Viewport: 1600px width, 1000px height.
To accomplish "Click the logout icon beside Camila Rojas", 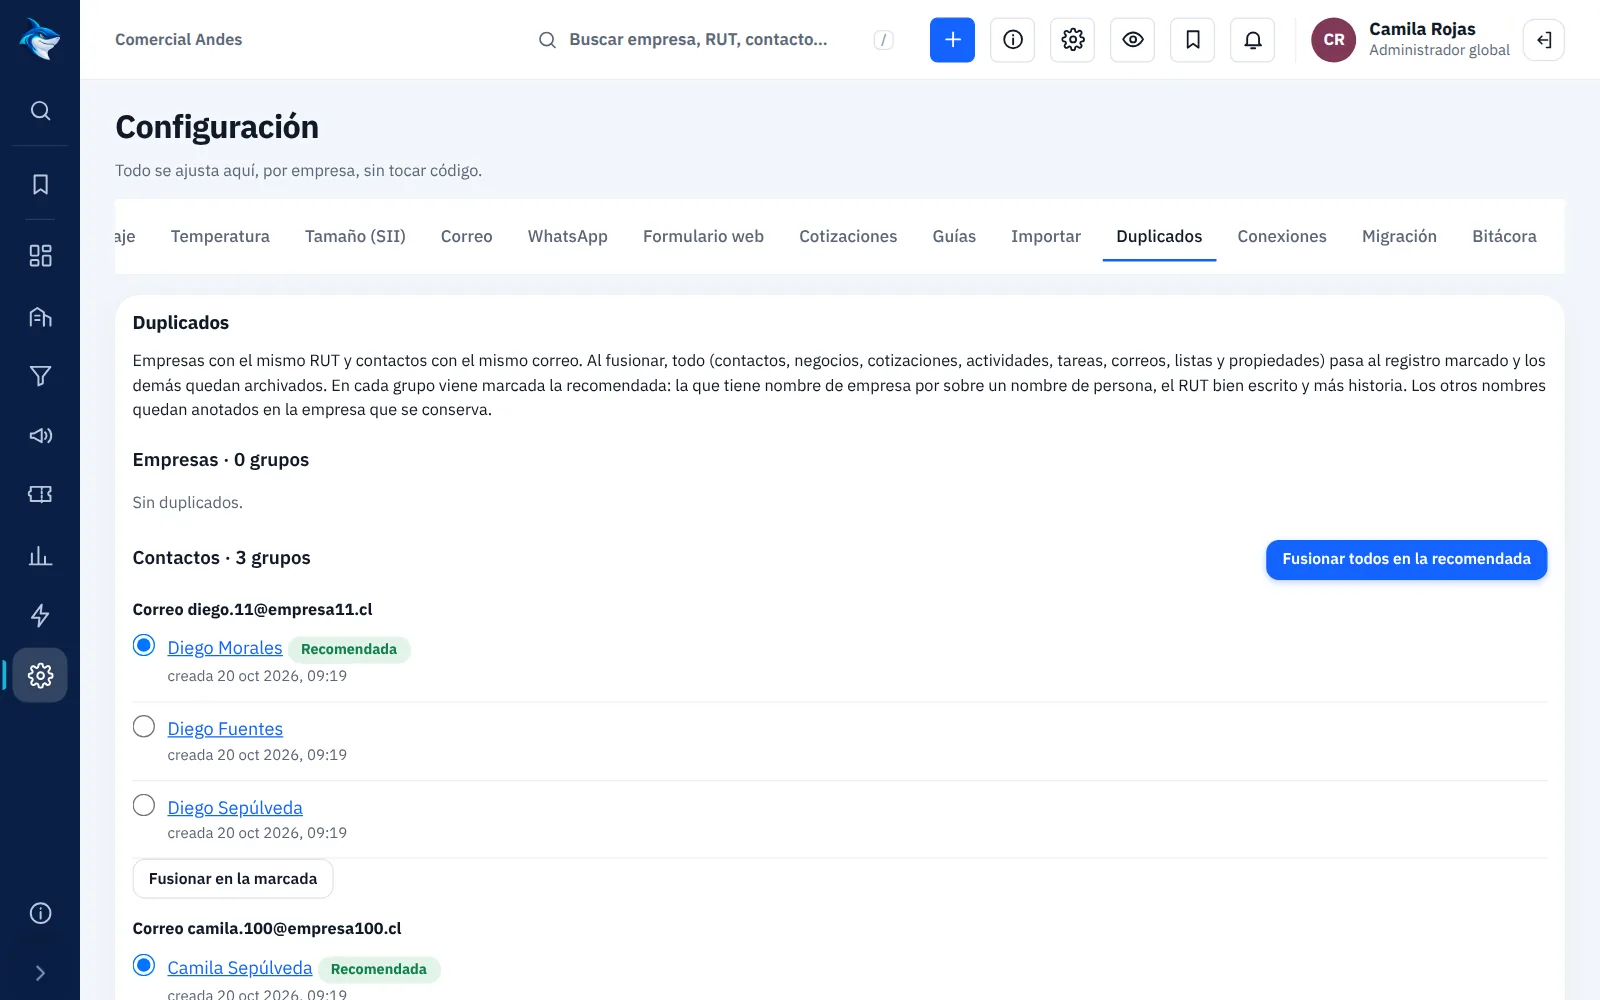I will 1544,40.
